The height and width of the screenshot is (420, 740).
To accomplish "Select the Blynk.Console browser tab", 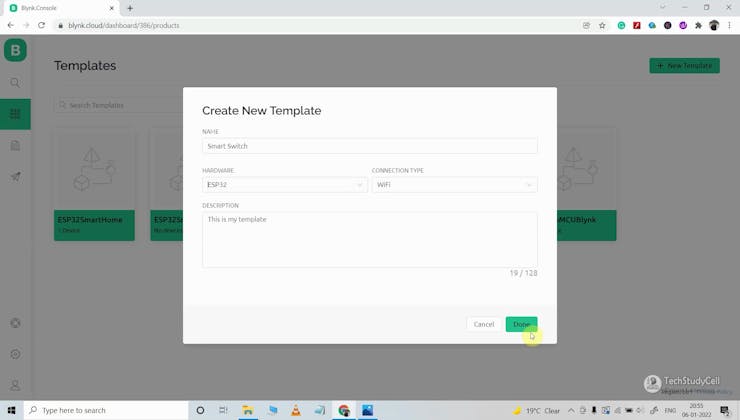I will (60, 8).
